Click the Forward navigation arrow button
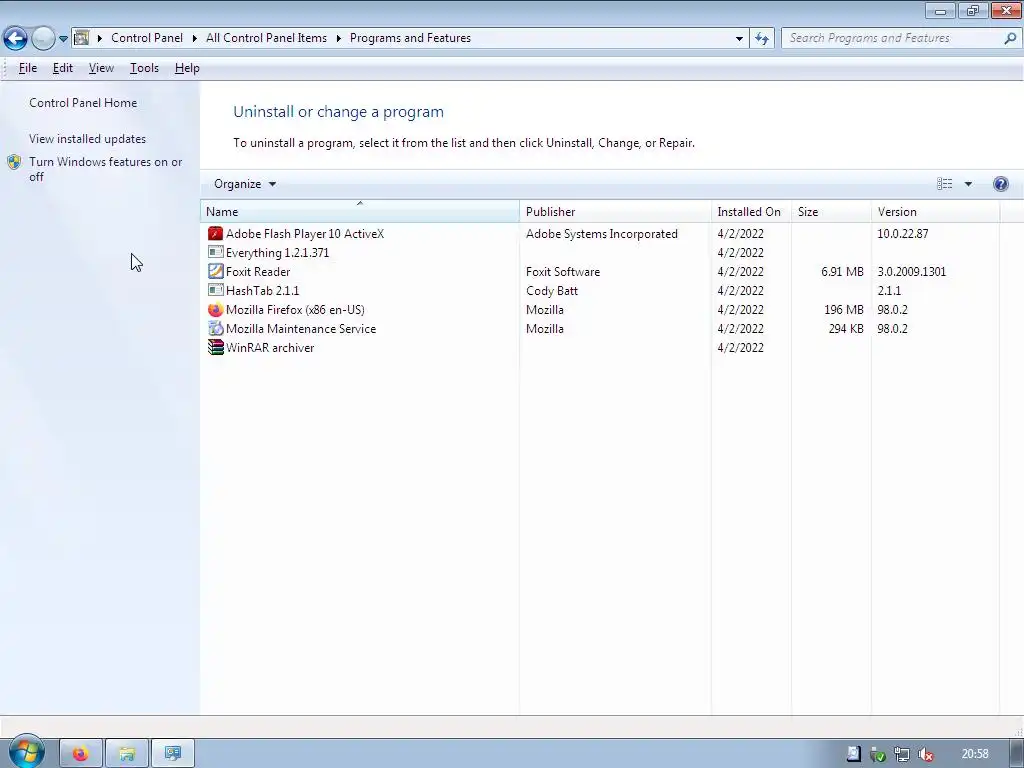Screen dimensions: 1024x768 pyautogui.click(x=43, y=39)
